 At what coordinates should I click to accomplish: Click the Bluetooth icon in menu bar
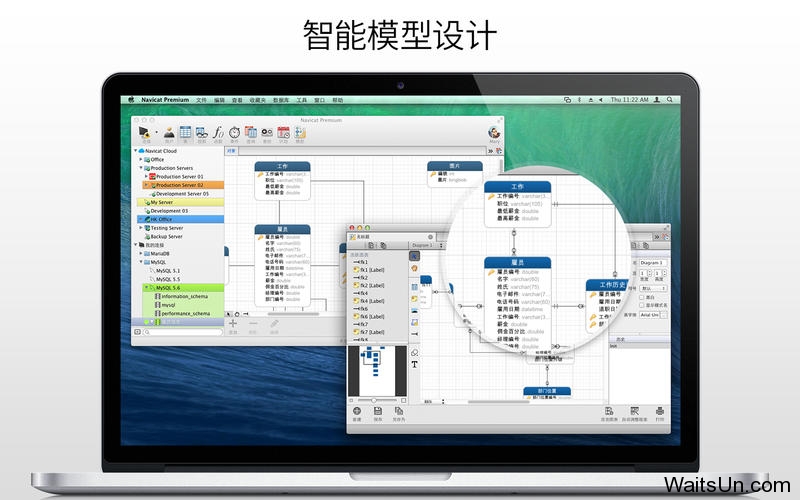coord(579,100)
